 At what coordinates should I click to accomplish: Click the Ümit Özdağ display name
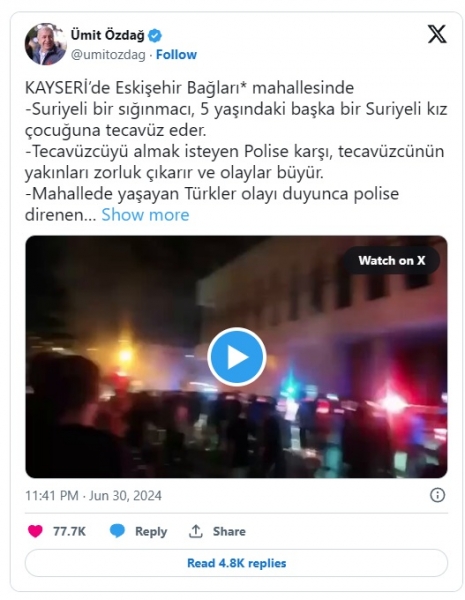[108, 35]
